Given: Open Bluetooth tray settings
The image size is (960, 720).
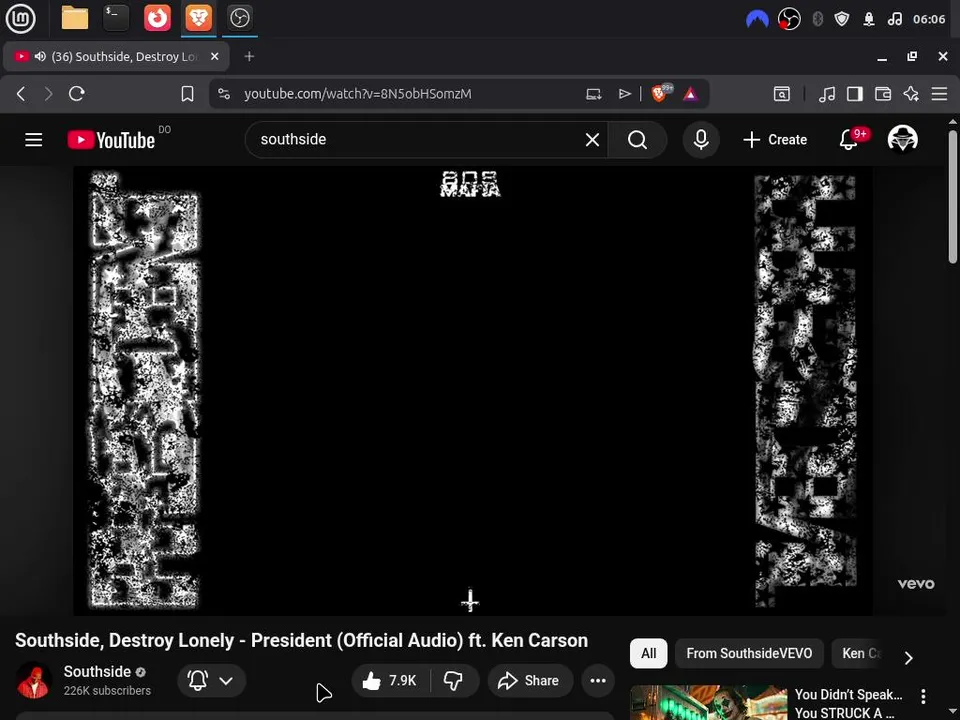Looking at the screenshot, I should coord(817,20).
